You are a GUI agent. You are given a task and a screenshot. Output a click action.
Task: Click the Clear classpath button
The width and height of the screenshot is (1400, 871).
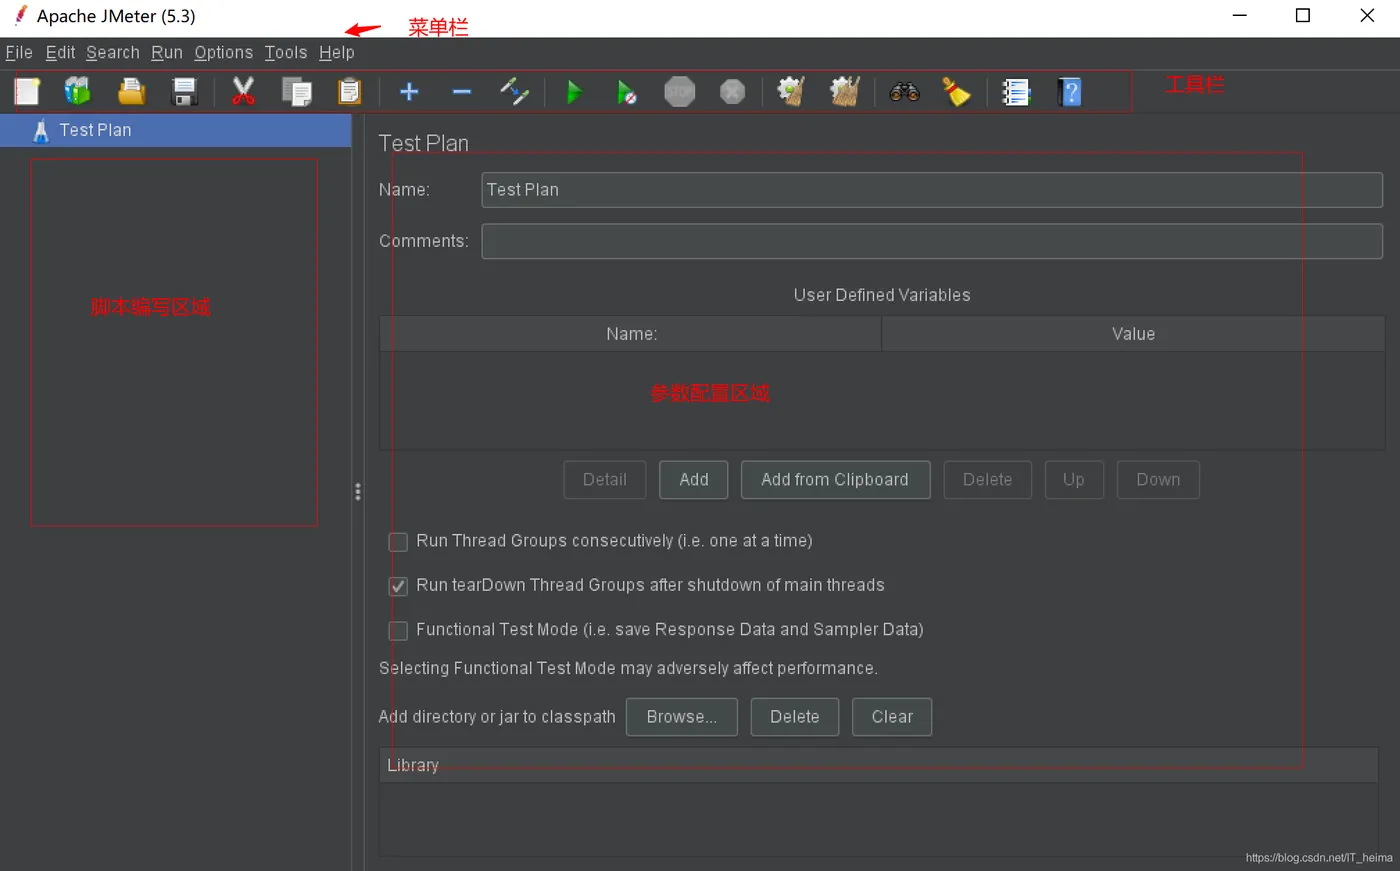[x=892, y=717]
